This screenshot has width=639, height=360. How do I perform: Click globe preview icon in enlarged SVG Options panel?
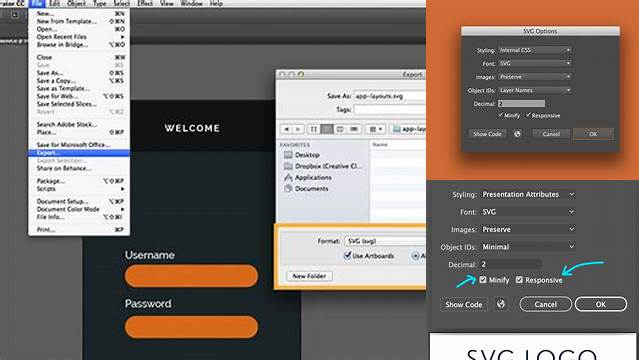coord(501,304)
